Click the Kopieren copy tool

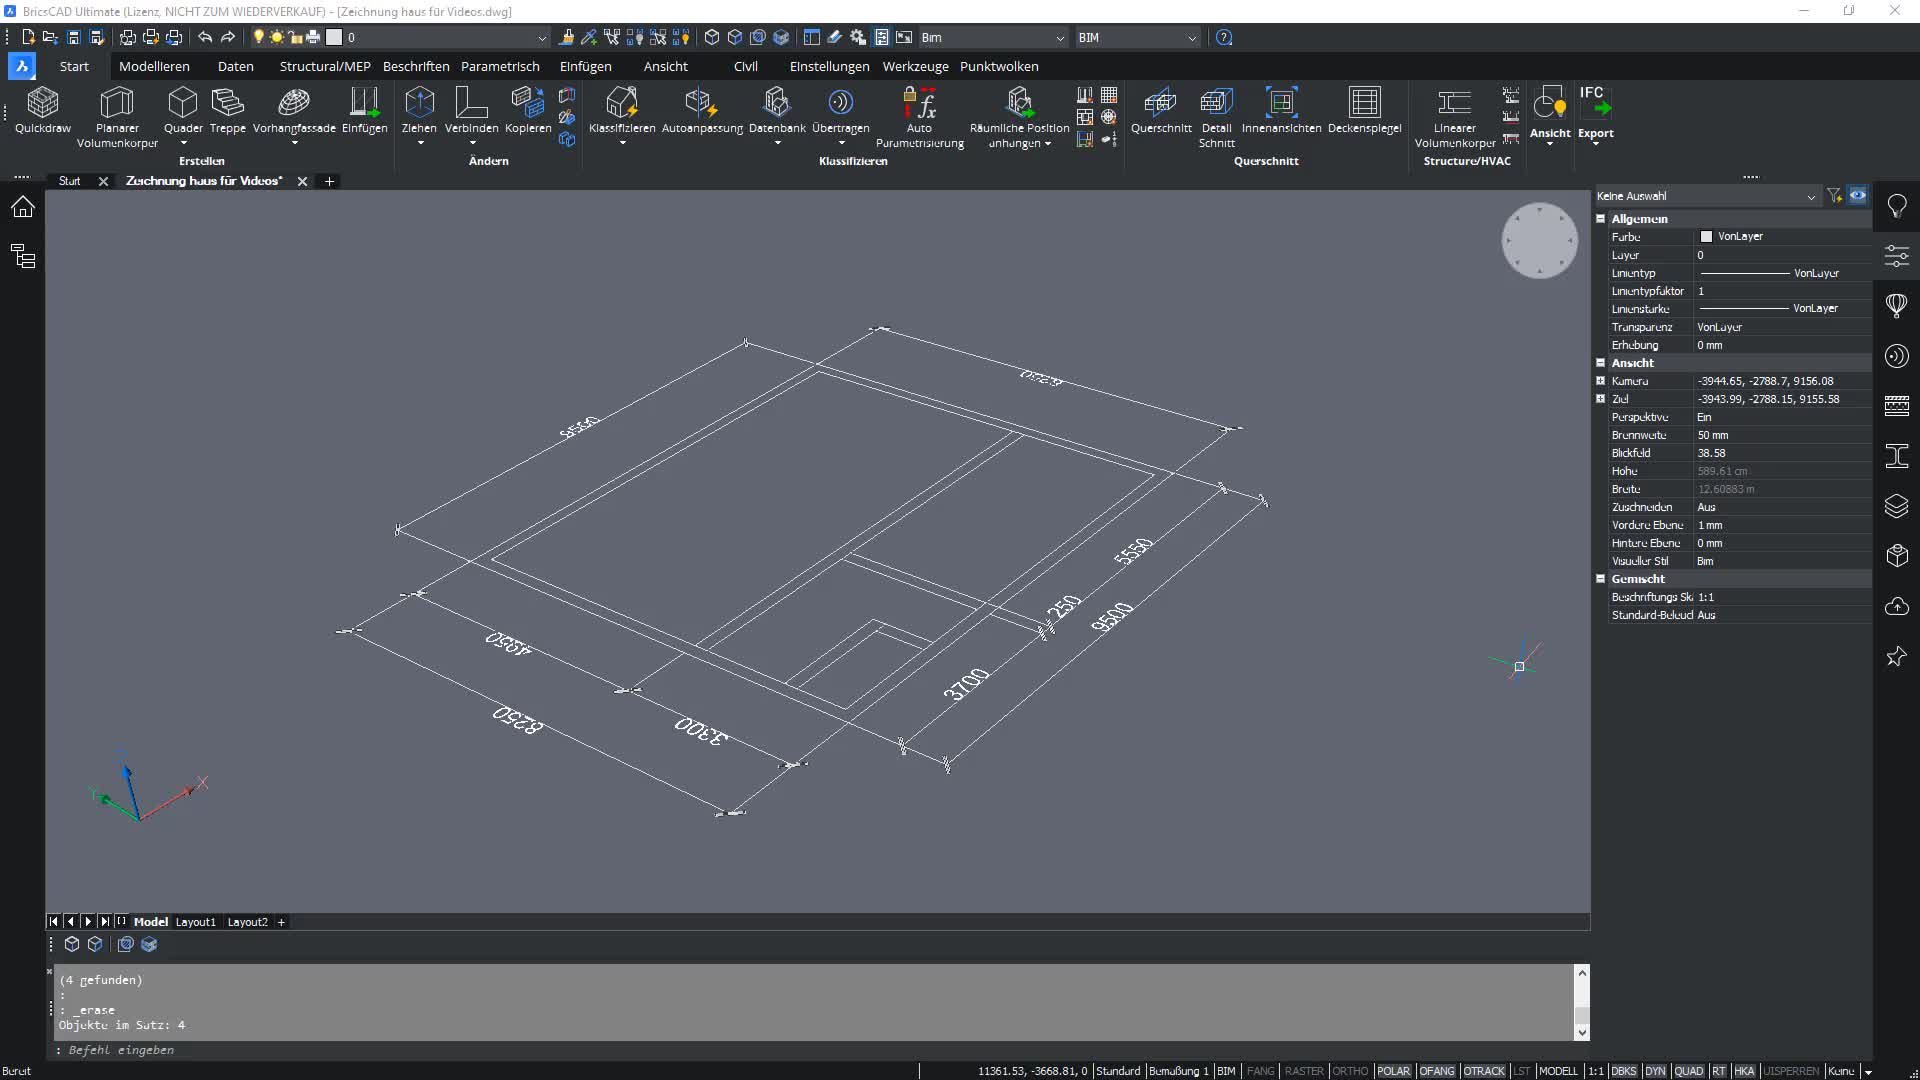tap(528, 110)
